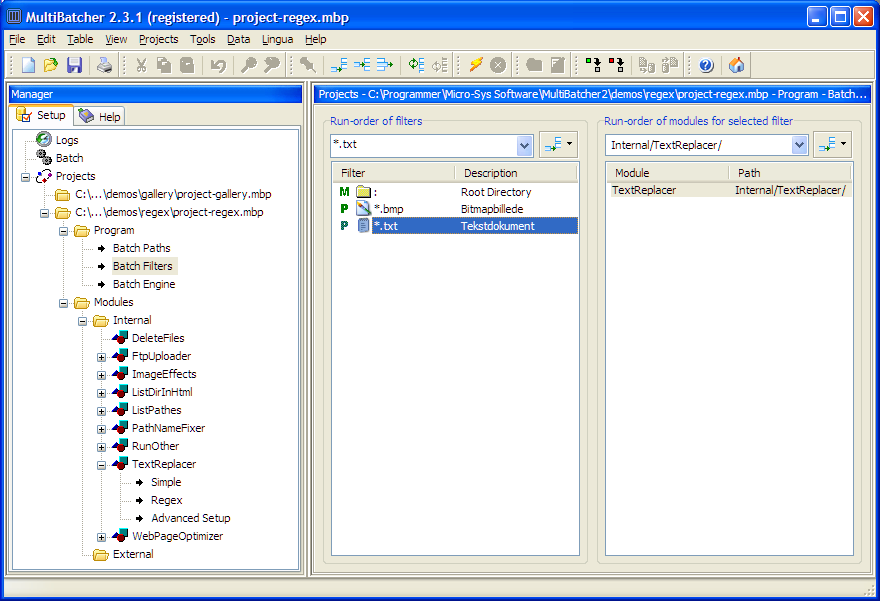Click the Description column header
Screen dimensions: 880x601
click(x=516, y=173)
